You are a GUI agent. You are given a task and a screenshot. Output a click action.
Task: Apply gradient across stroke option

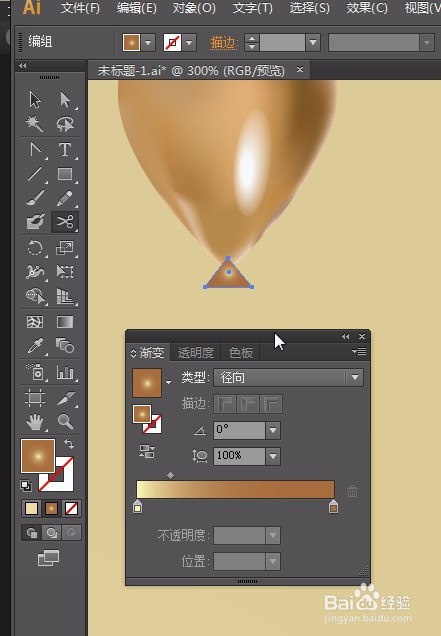tap(271, 404)
